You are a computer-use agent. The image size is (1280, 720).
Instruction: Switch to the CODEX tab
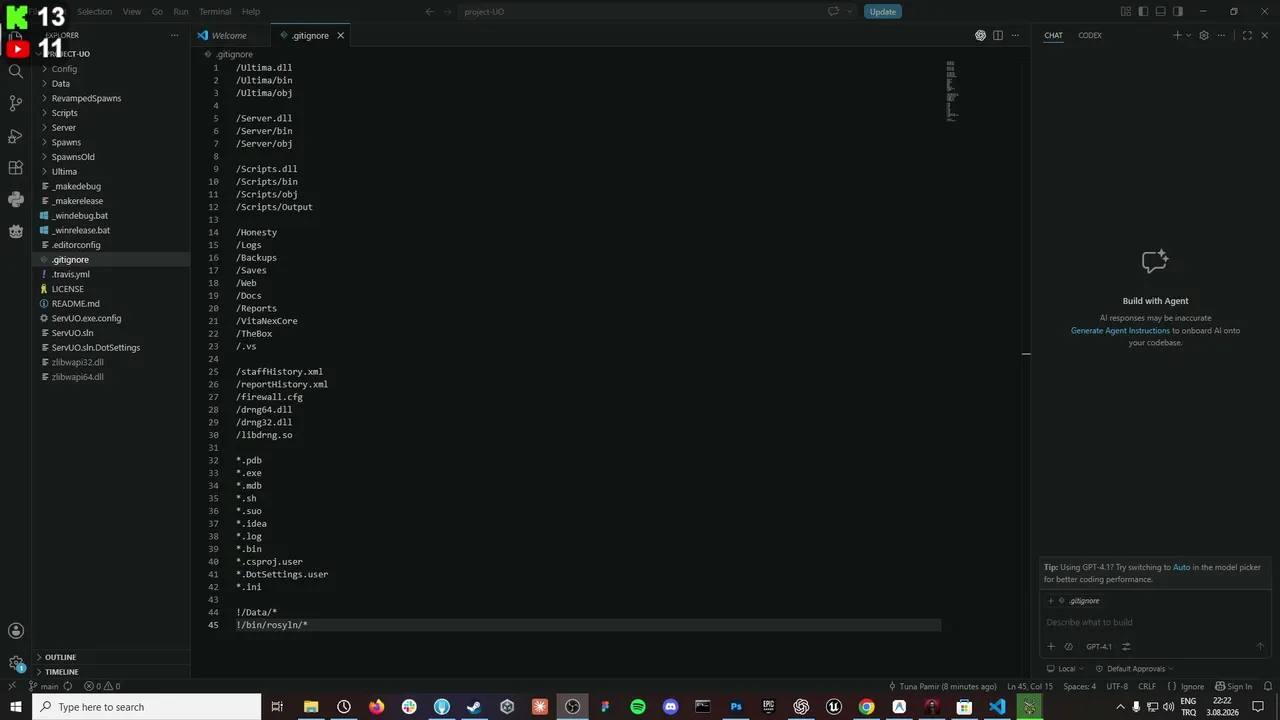pyautogui.click(x=1090, y=35)
